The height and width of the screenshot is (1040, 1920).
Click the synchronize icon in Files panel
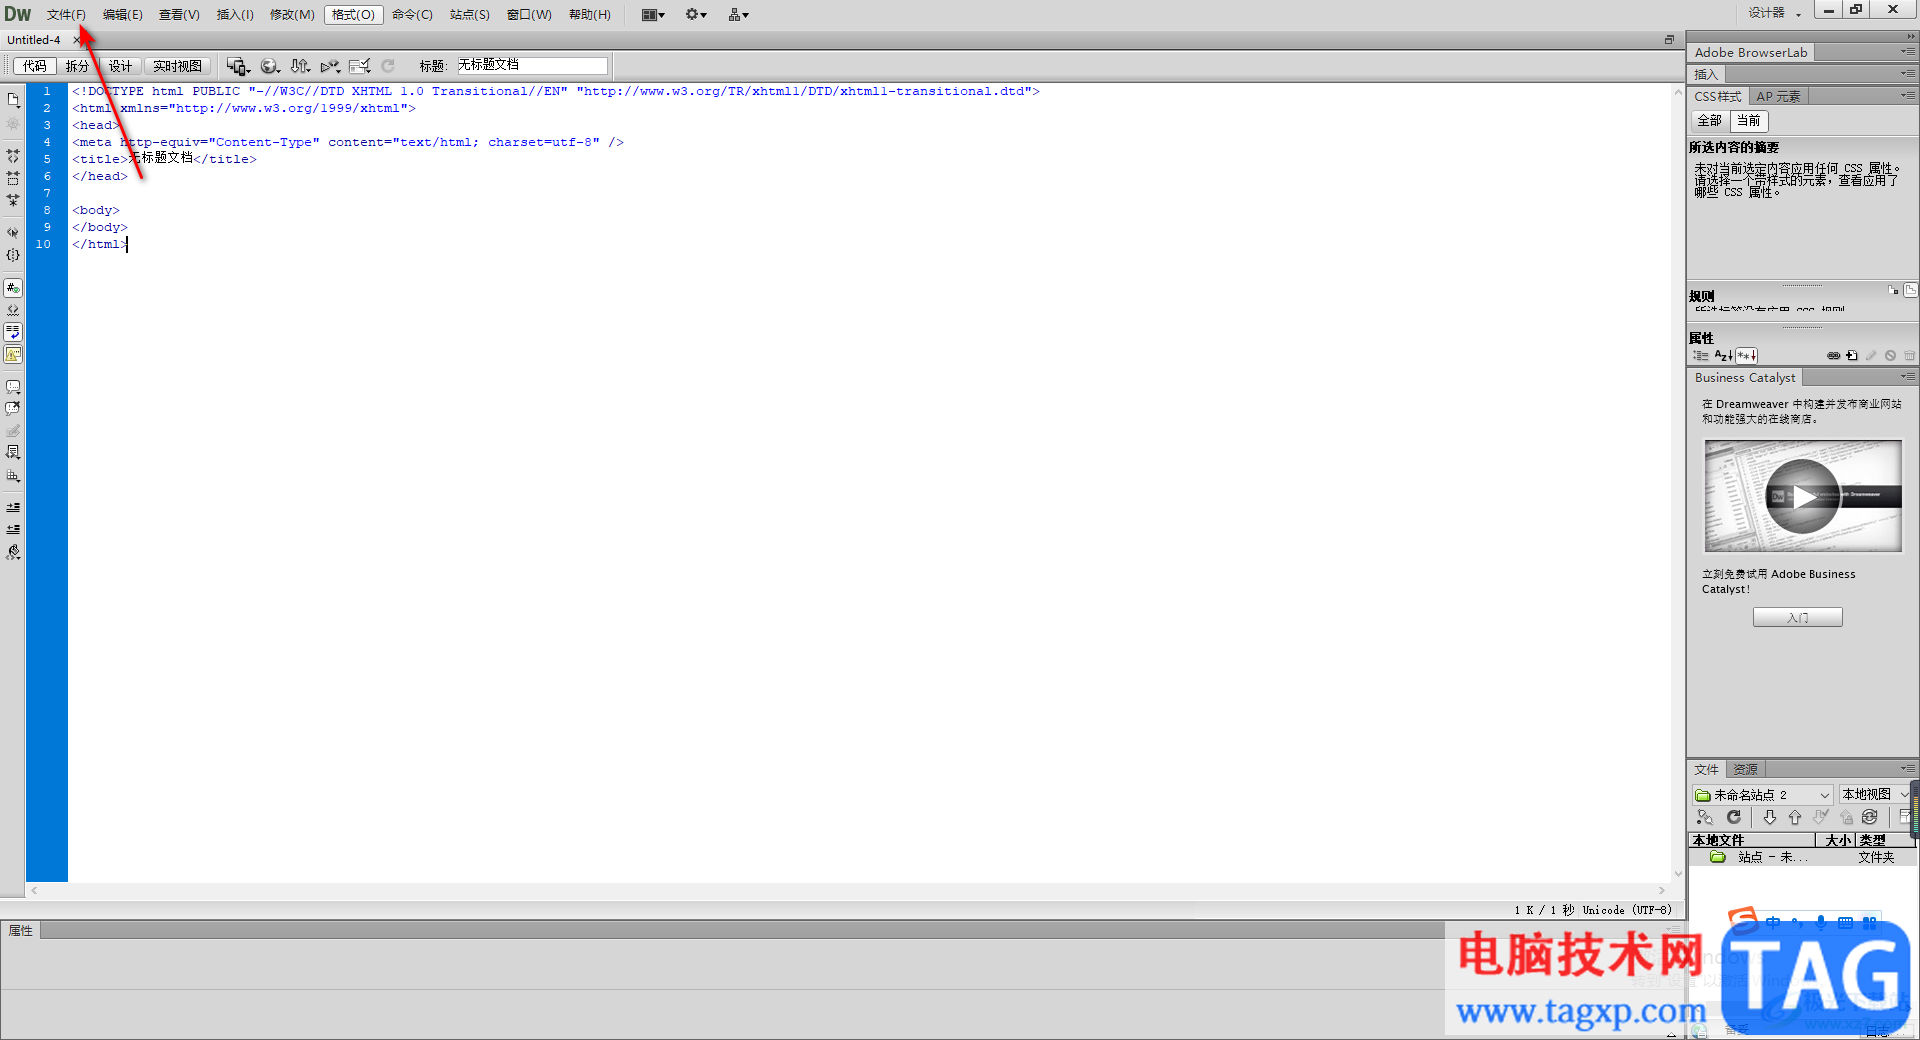pos(1870,817)
